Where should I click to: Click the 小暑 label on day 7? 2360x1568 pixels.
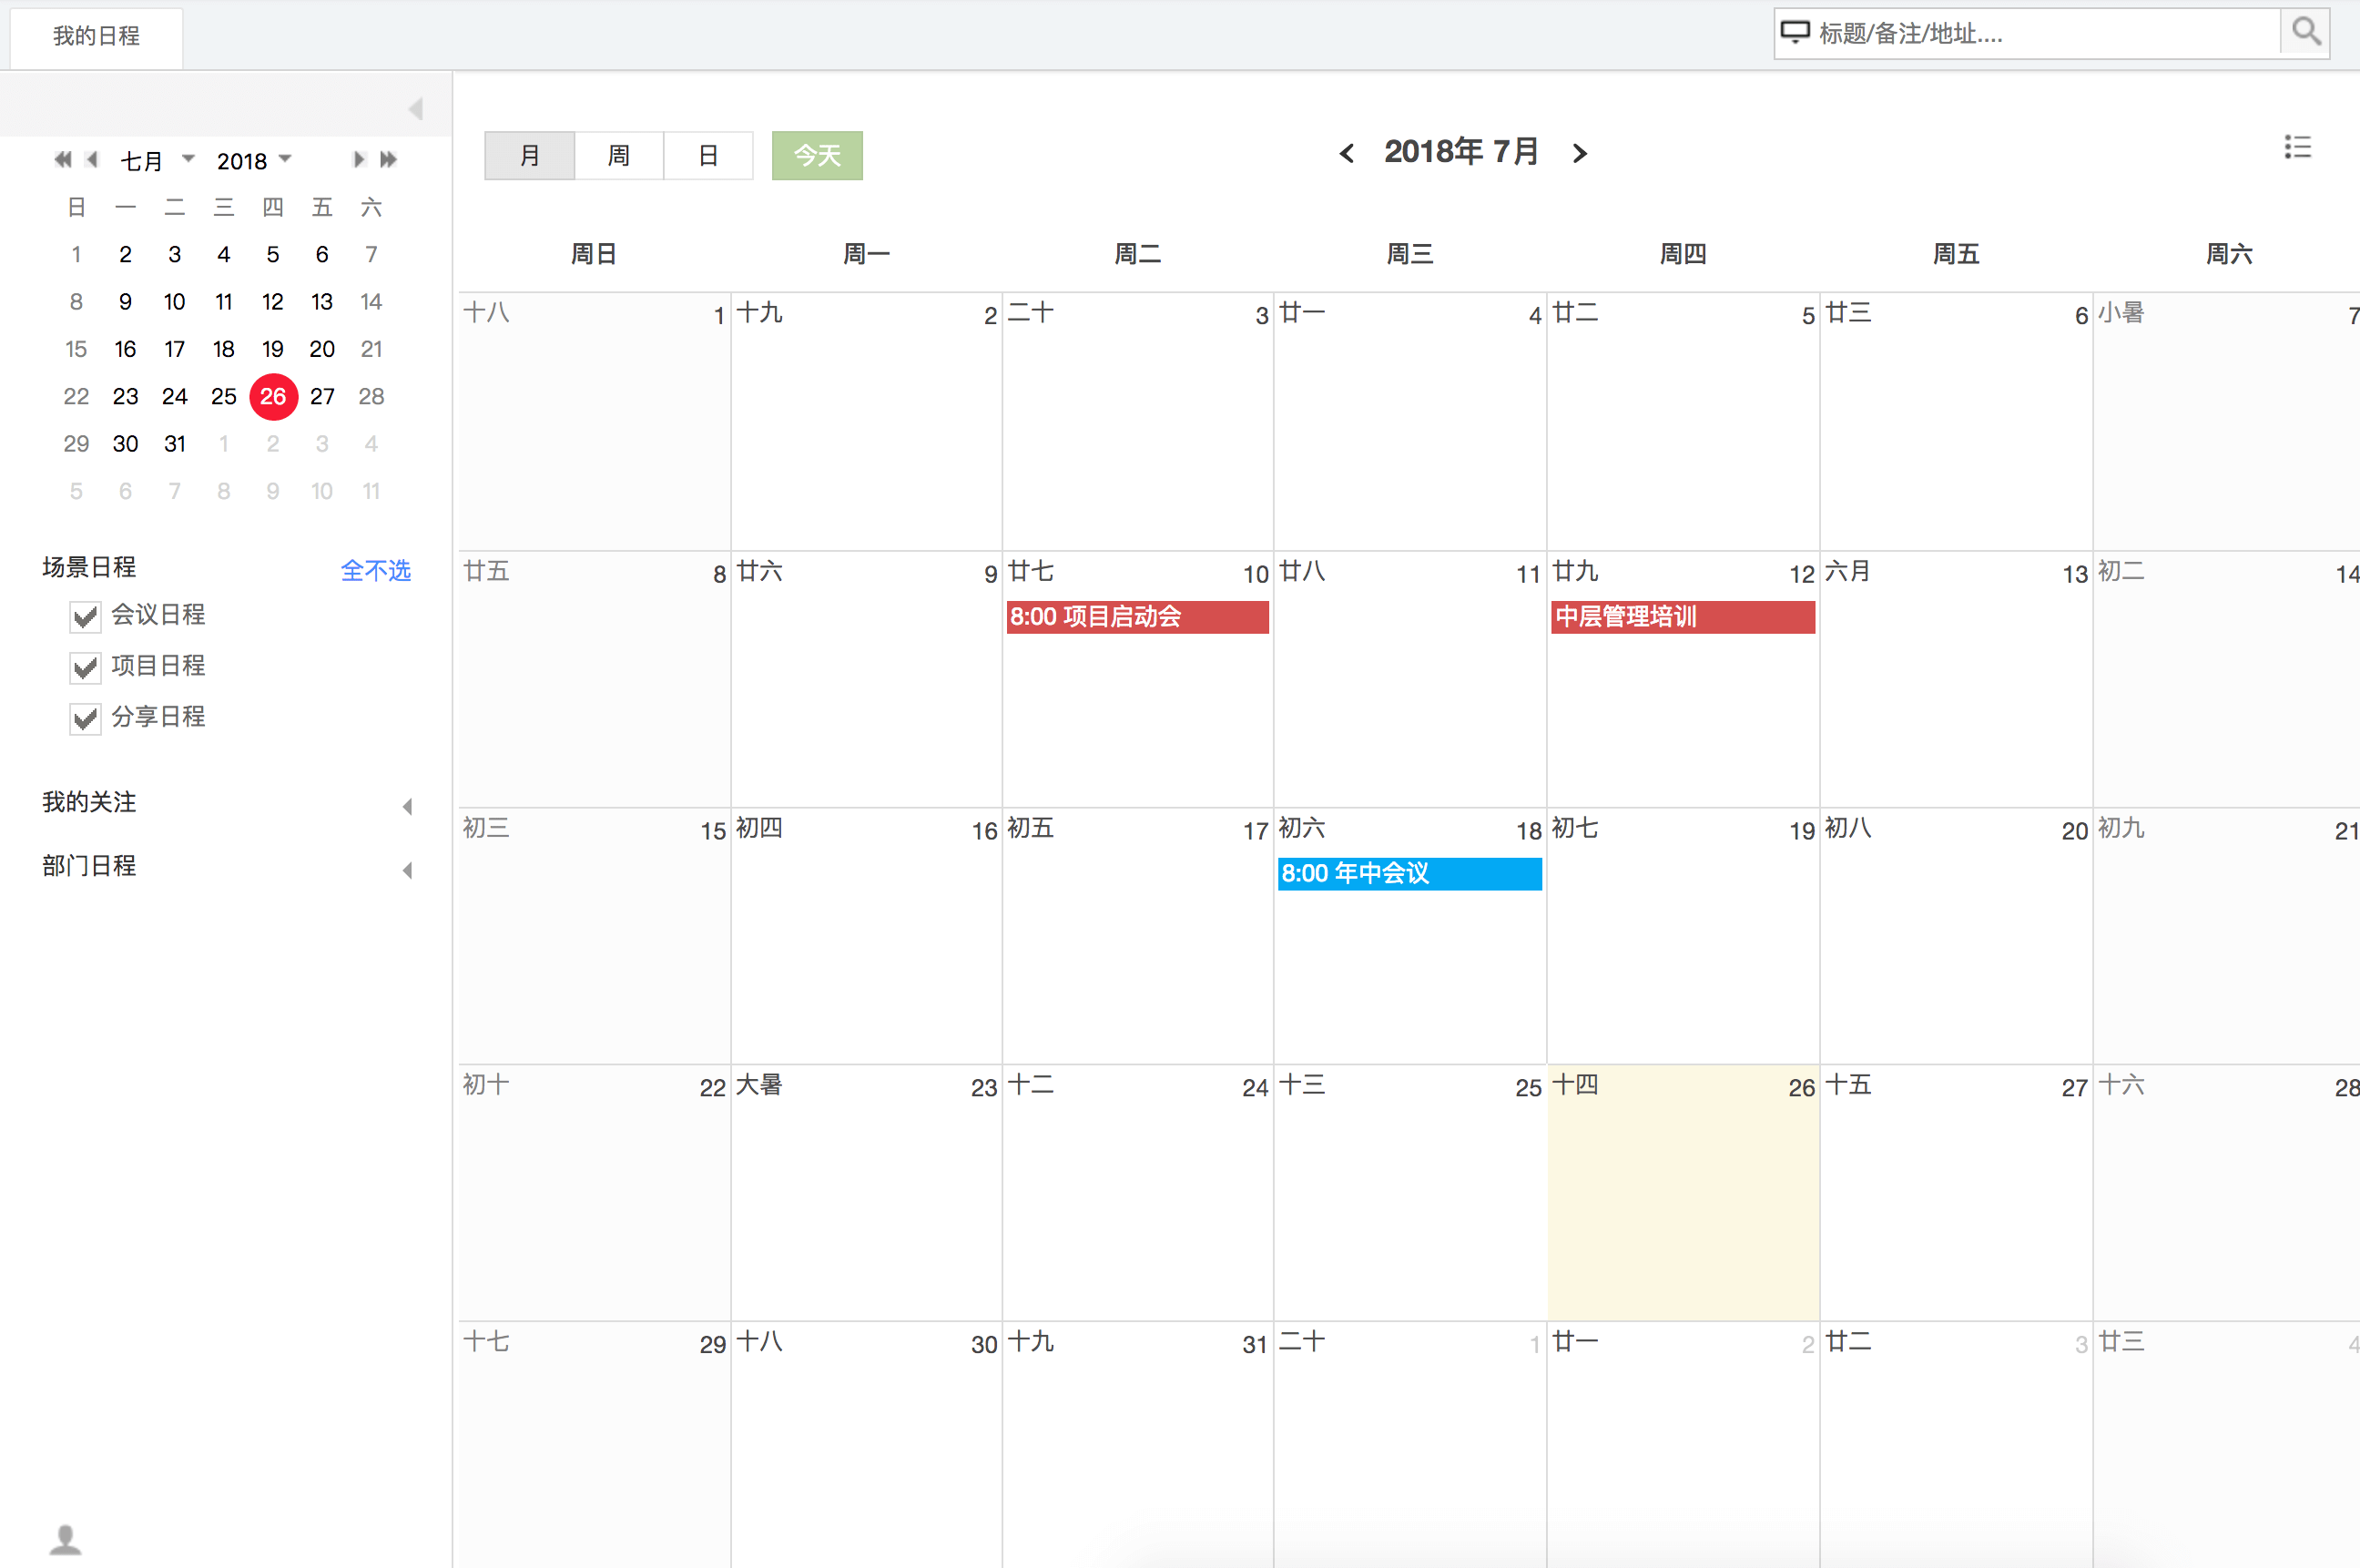pos(2120,313)
